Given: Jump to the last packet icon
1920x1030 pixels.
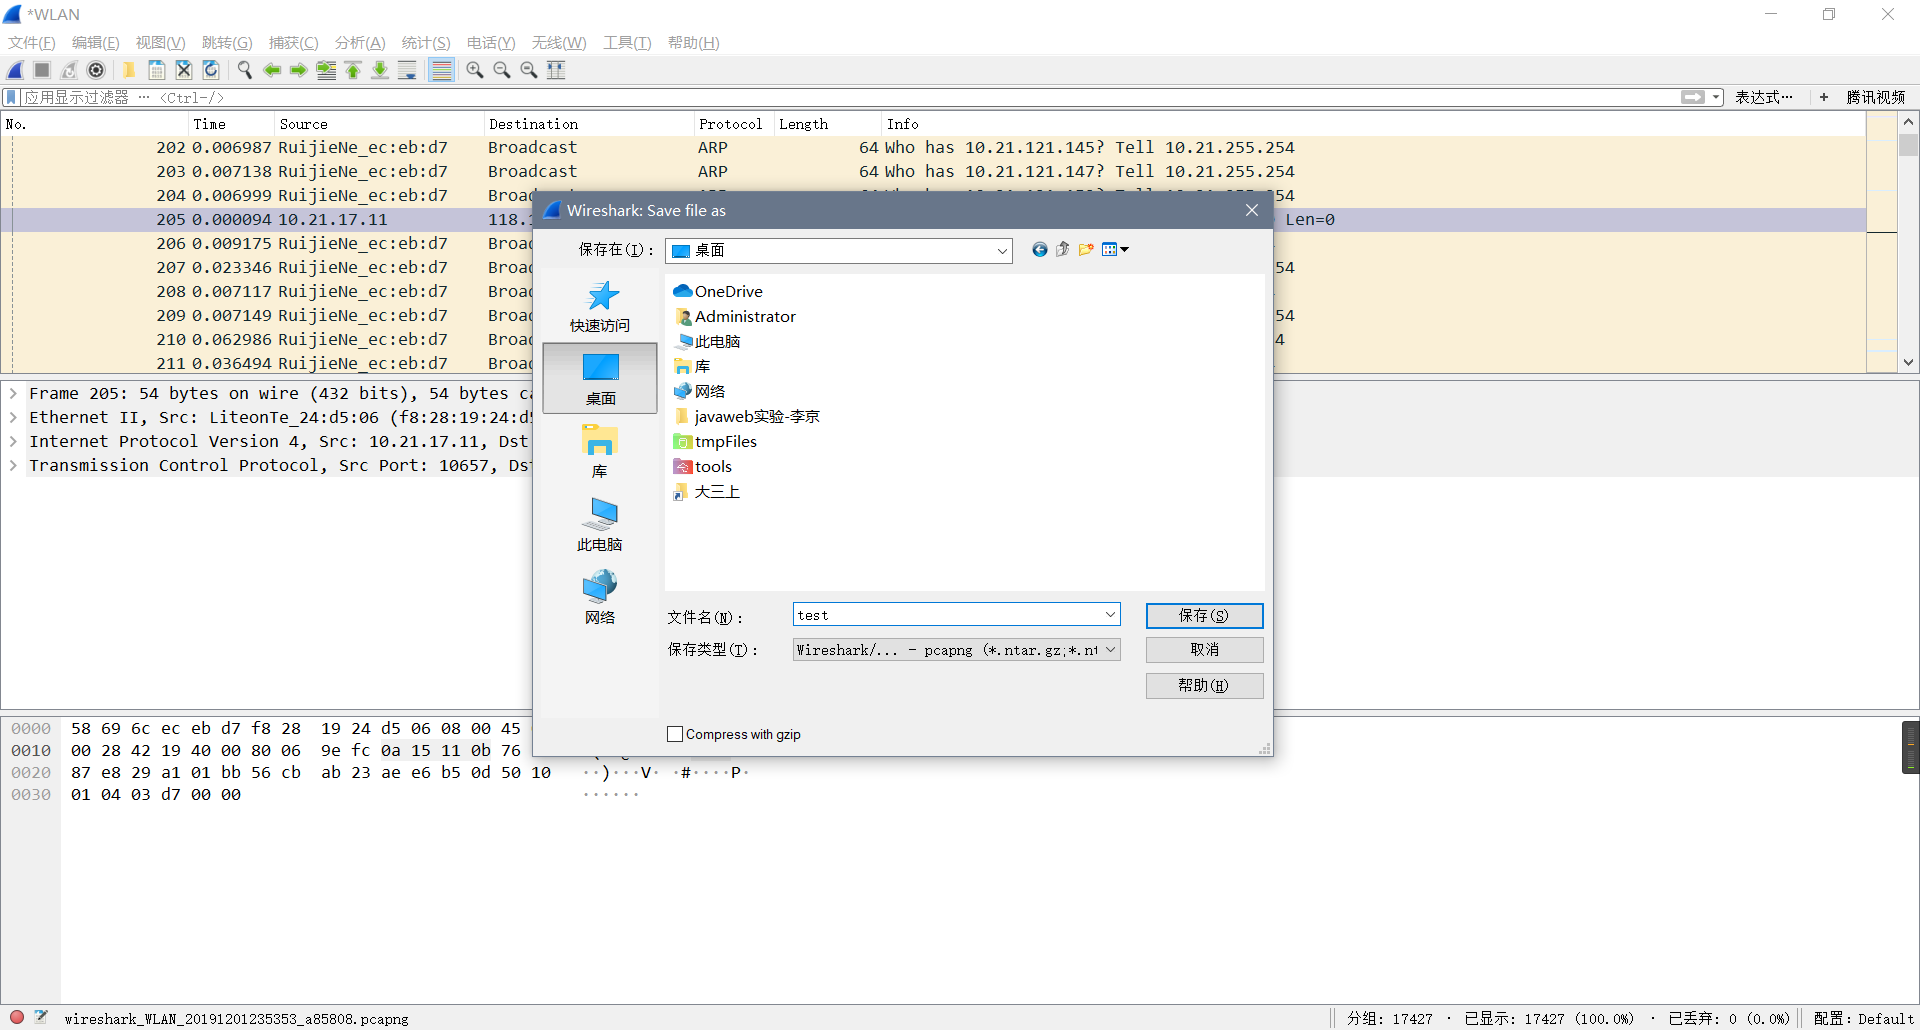Looking at the screenshot, I should coord(380,70).
